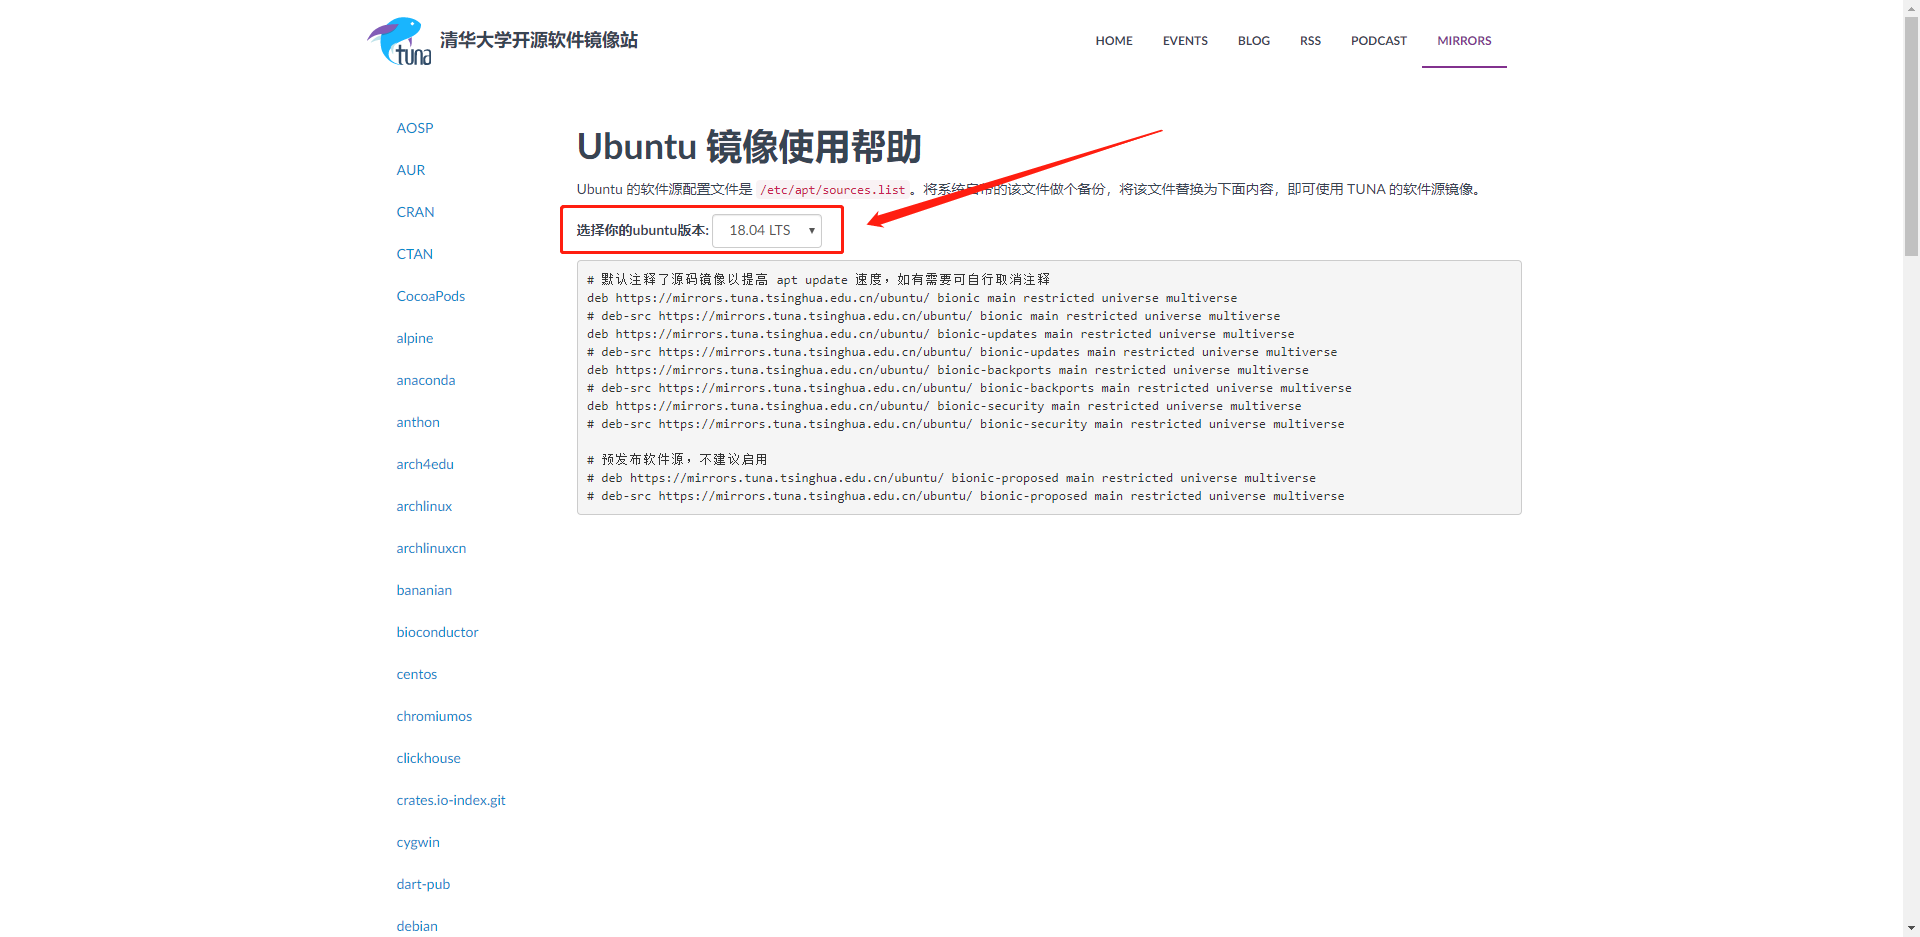This screenshot has height=937, width=1920.
Task: Switch to the HOME menu item
Action: [1113, 41]
